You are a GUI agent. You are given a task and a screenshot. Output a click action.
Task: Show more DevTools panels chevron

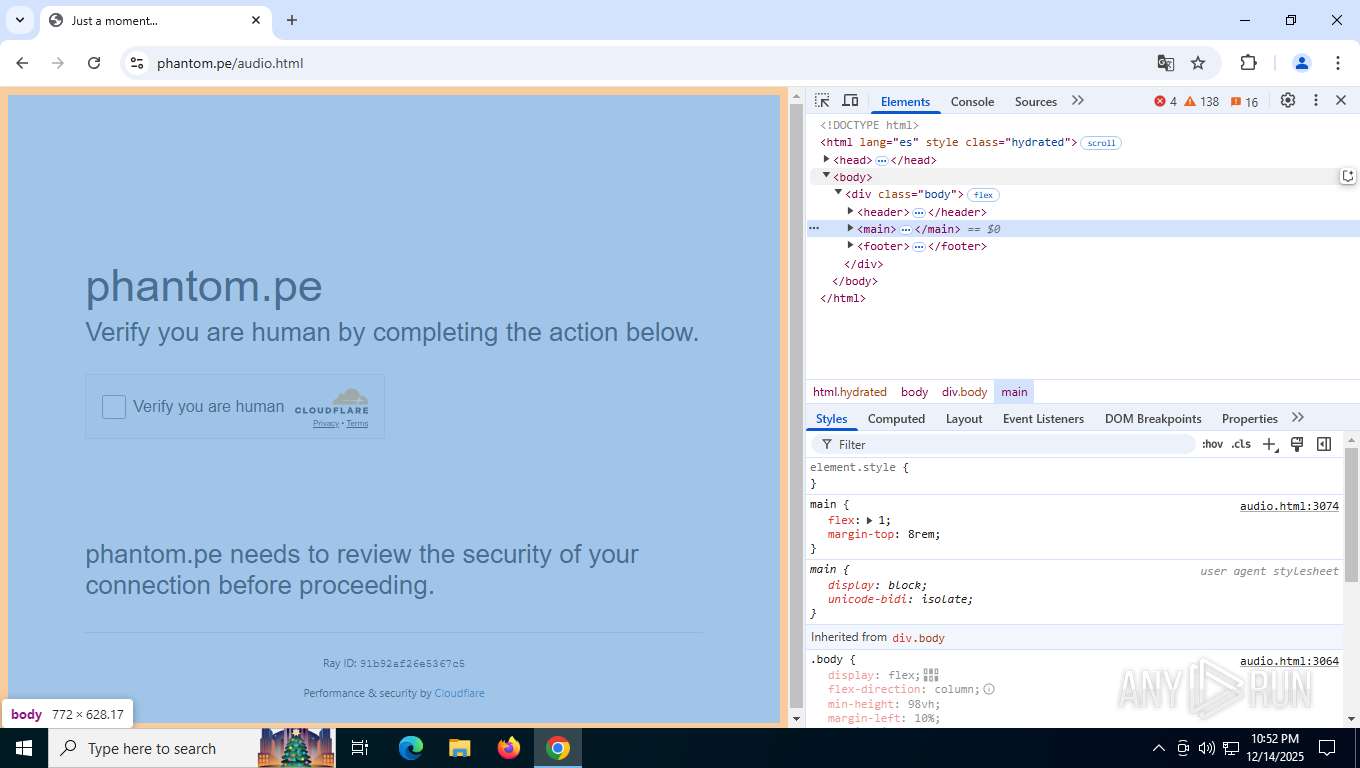point(1077,101)
